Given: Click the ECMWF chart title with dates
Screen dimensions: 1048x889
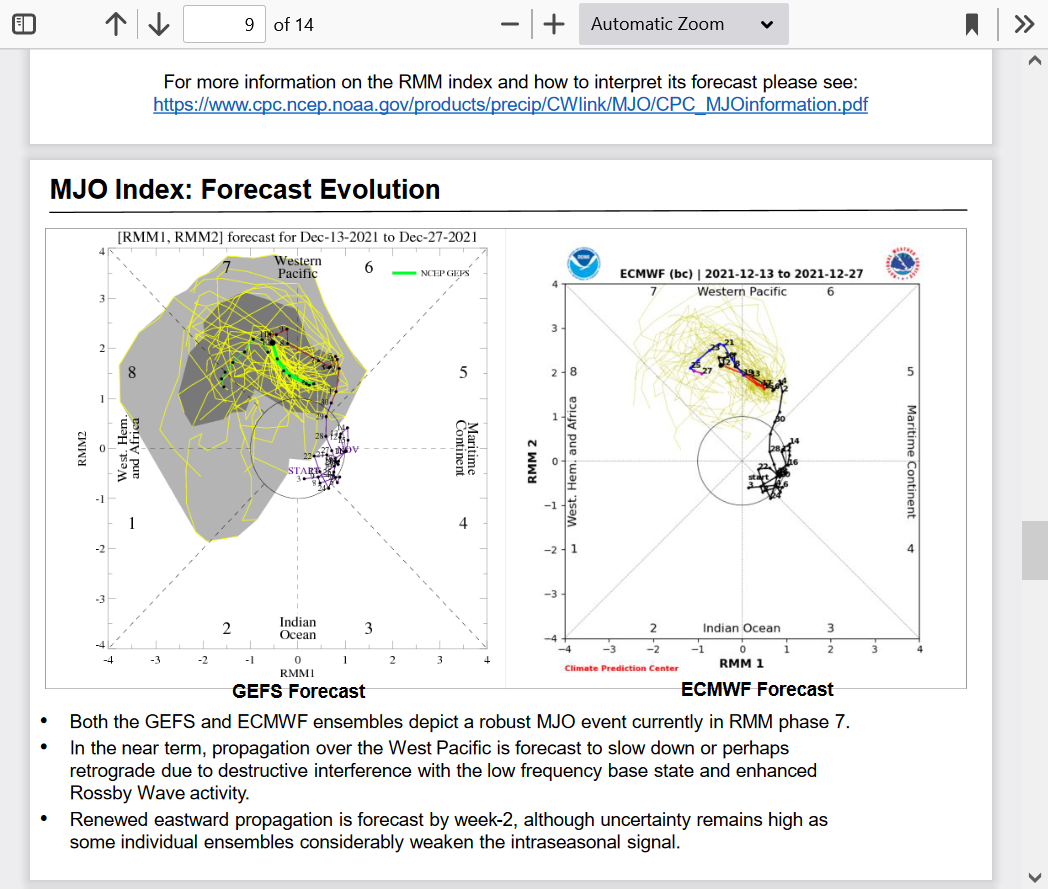Looking at the screenshot, I should [741, 273].
